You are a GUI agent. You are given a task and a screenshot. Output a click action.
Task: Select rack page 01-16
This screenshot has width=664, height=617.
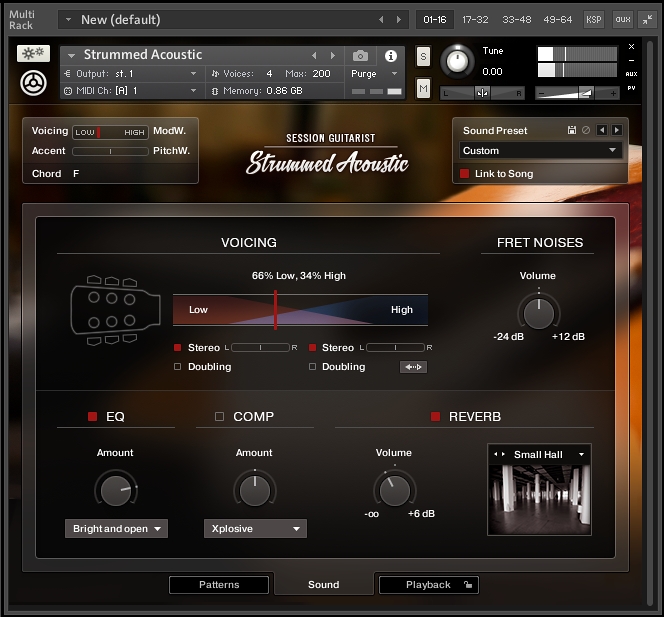point(434,19)
